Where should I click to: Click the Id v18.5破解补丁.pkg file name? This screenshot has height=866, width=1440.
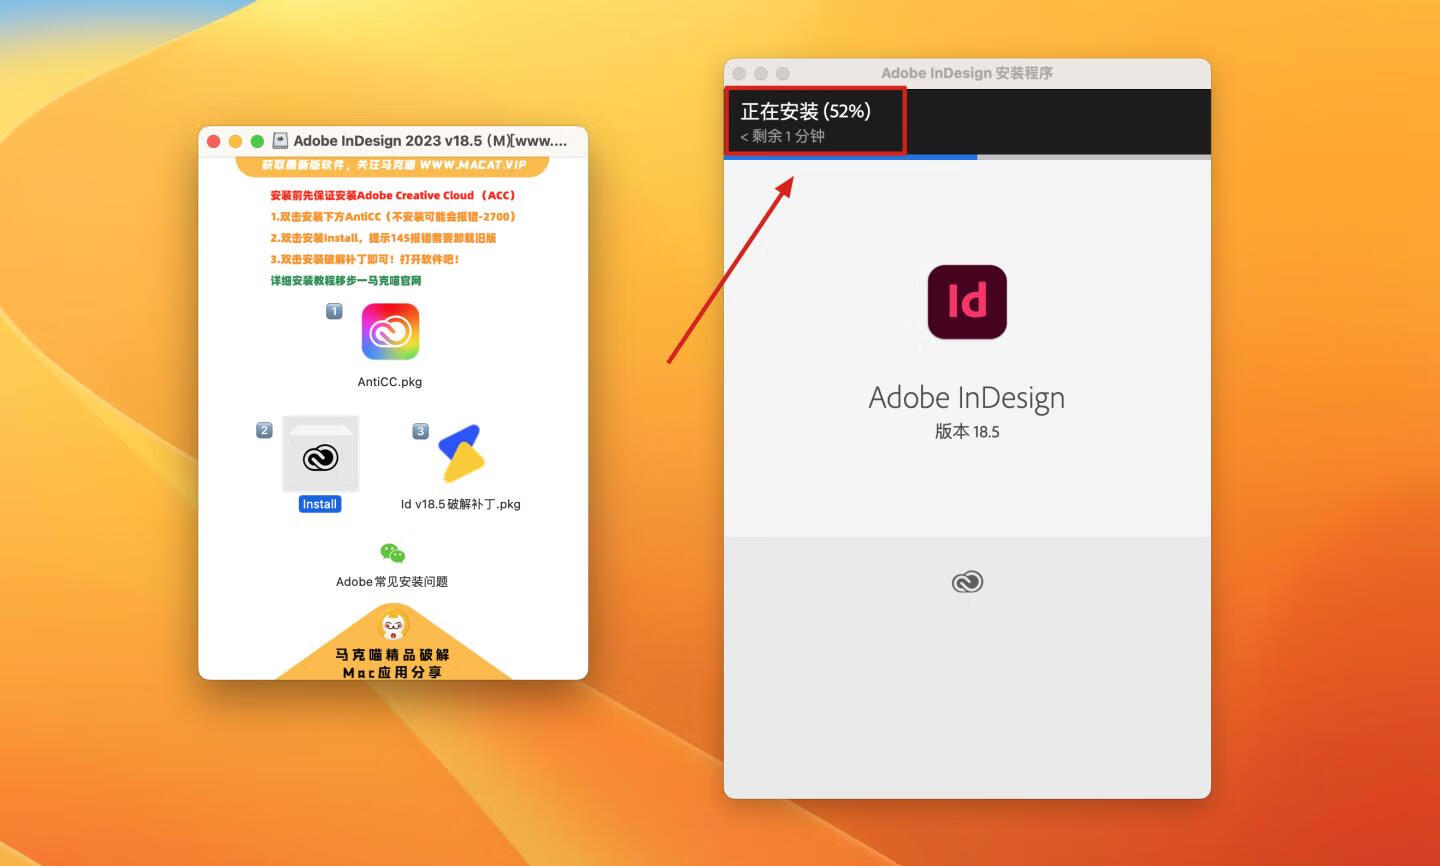461,504
